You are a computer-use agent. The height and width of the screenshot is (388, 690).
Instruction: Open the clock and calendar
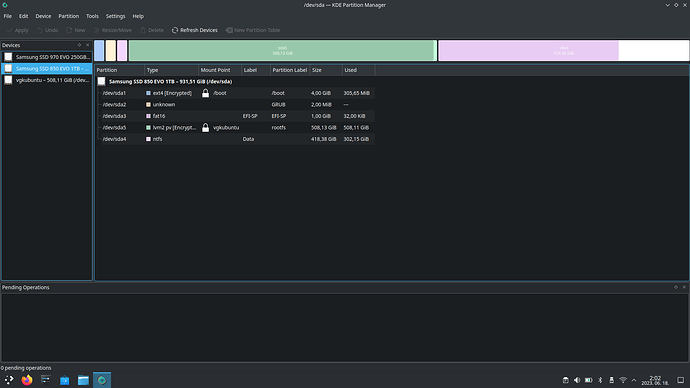[x=655, y=381]
